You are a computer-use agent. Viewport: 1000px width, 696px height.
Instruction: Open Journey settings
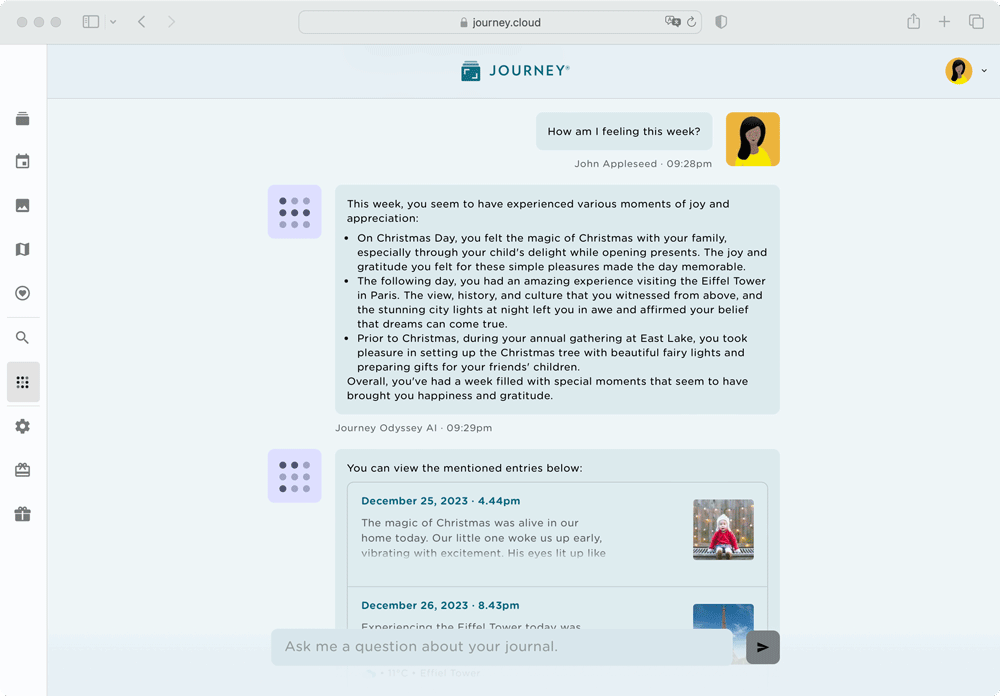pyautogui.click(x=22, y=425)
